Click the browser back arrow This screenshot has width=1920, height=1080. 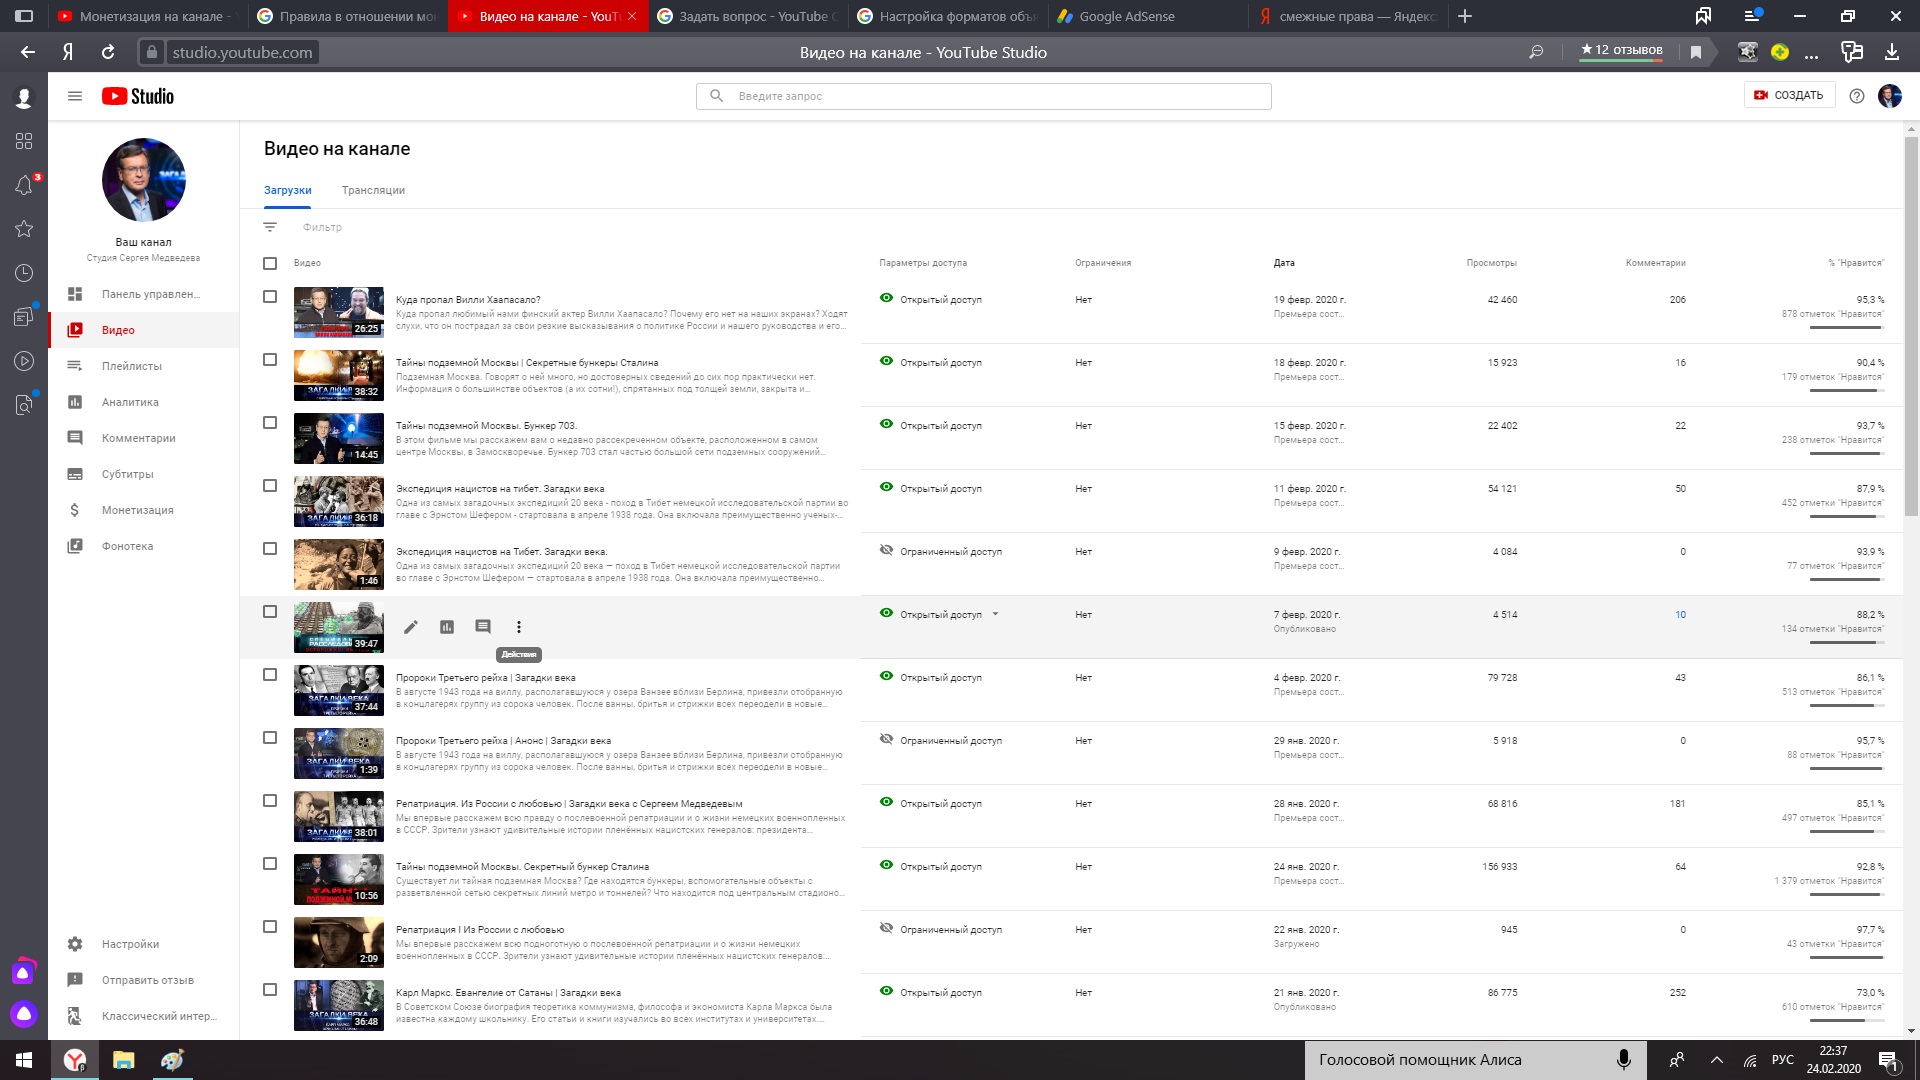[x=28, y=52]
